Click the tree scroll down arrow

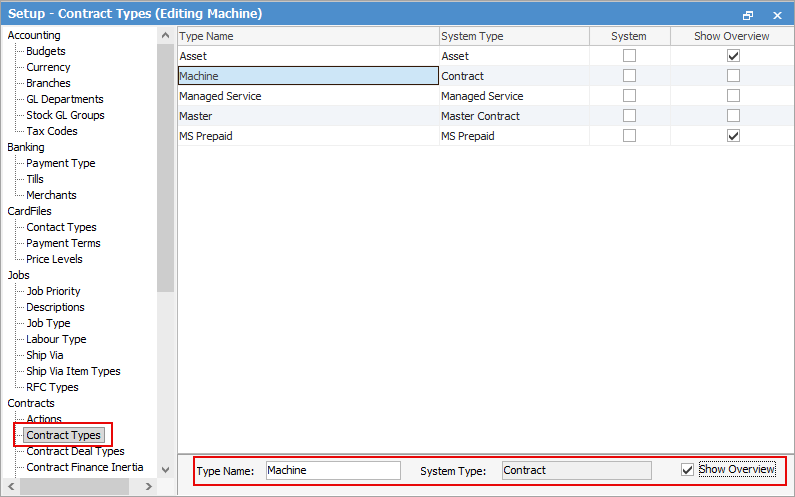165,470
